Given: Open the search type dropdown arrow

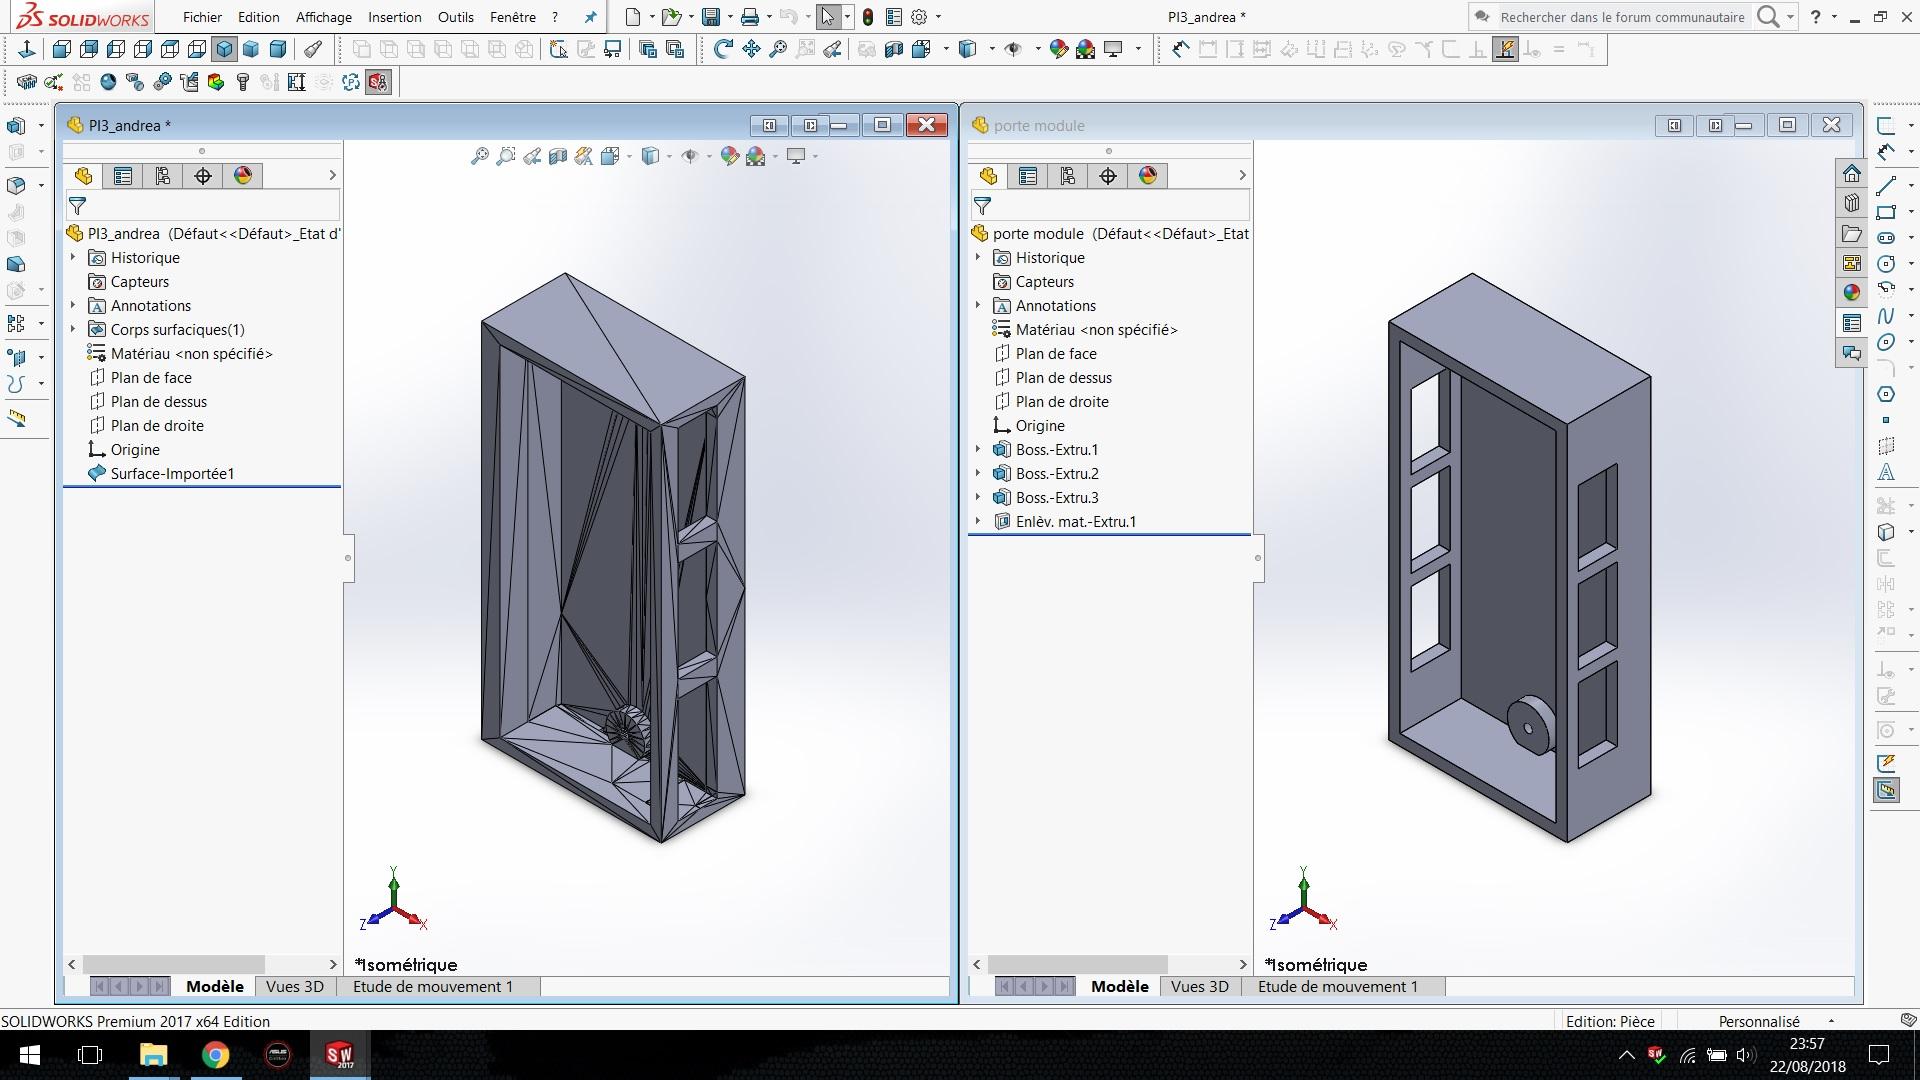Looking at the screenshot, I should coord(1790,17).
